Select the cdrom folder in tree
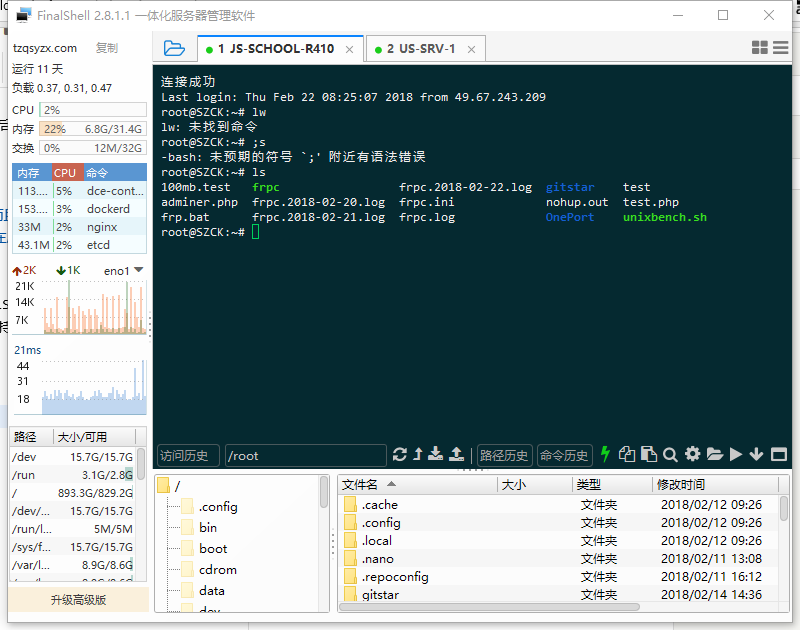The image size is (800, 630). pos(210,569)
